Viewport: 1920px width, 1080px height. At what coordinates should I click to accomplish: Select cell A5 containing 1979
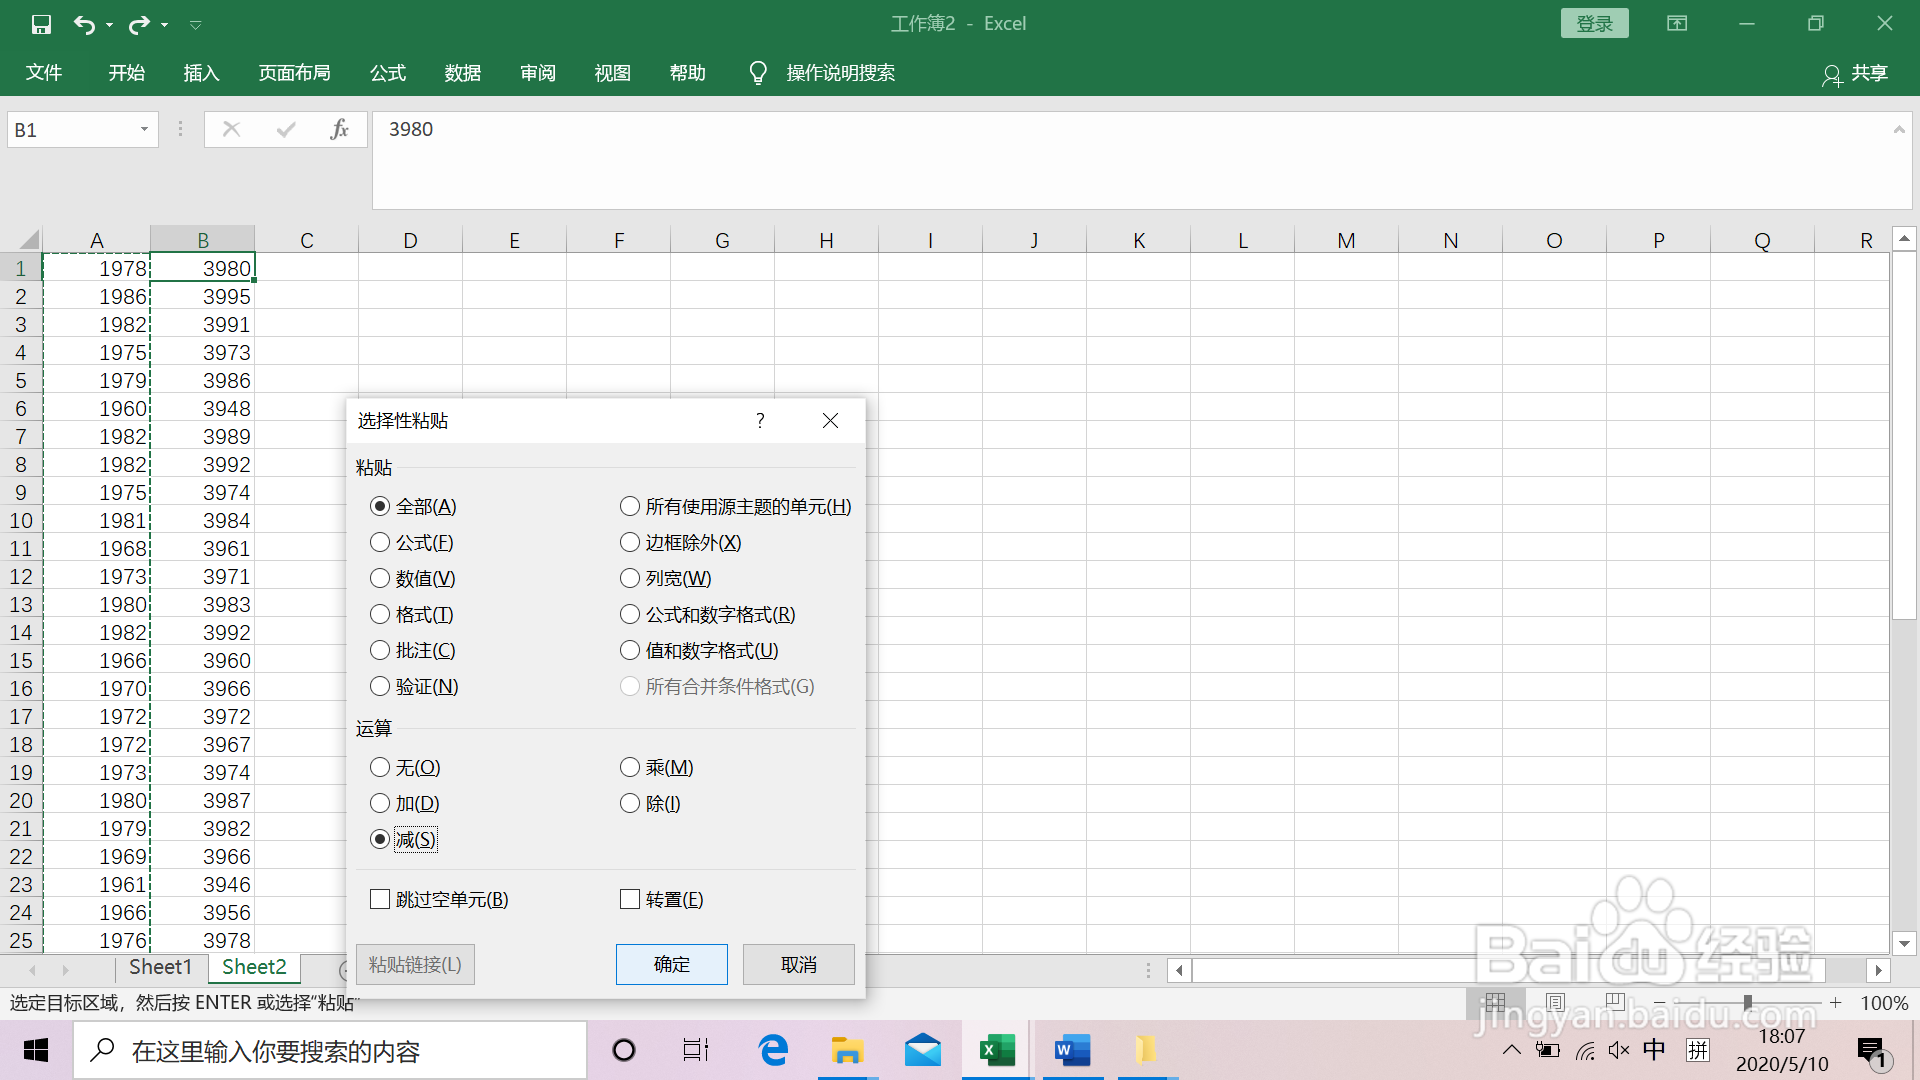(x=97, y=380)
